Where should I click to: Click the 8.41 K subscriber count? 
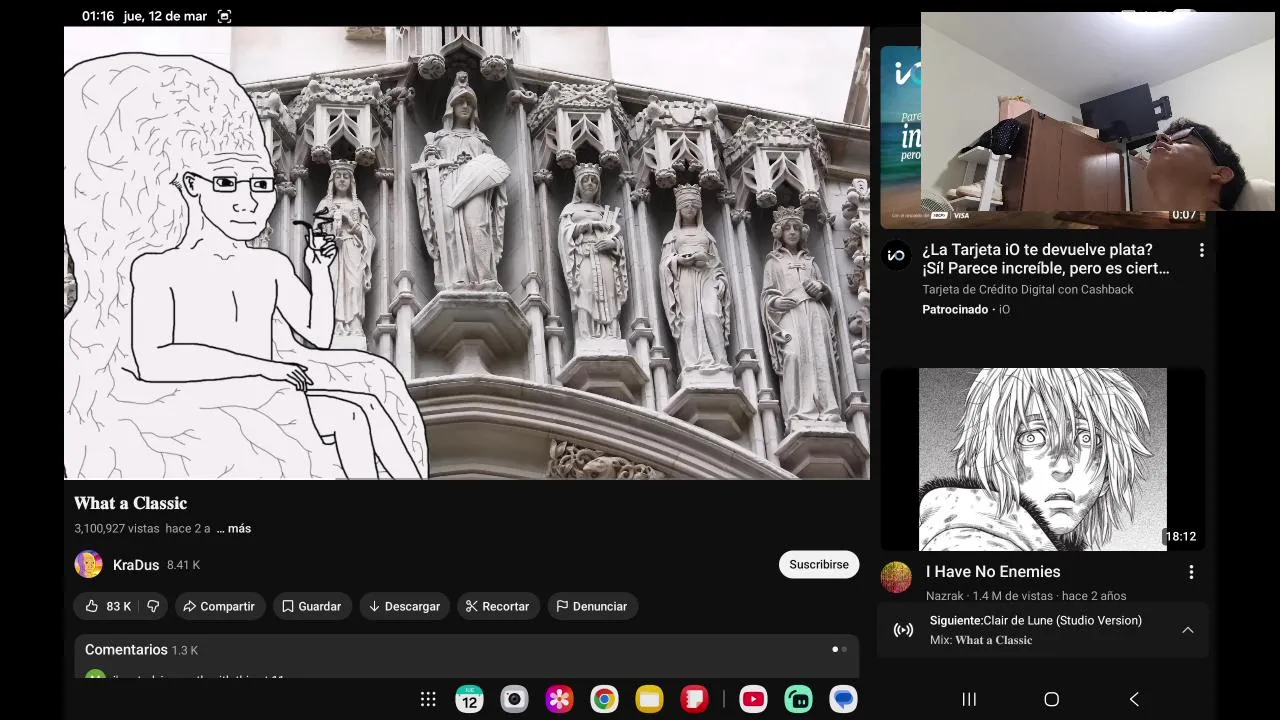point(183,565)
